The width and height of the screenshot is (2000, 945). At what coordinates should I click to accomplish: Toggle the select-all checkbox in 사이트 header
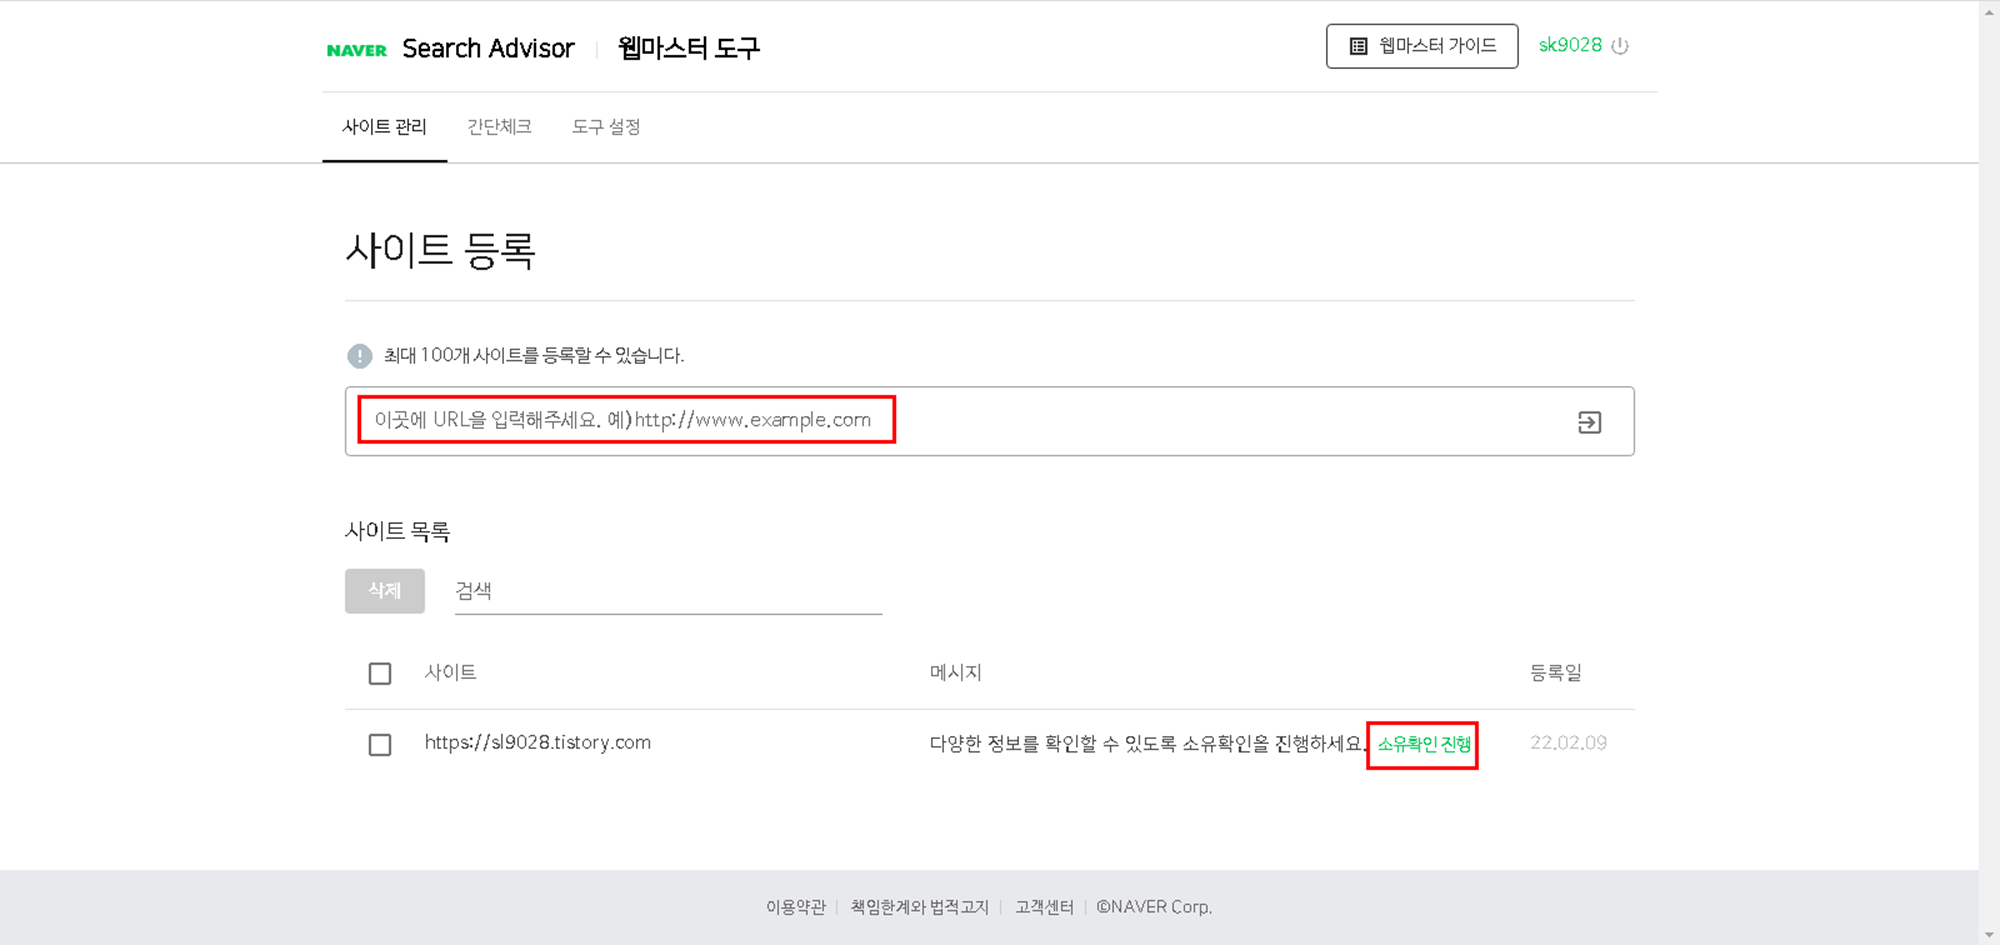point(380,674)
